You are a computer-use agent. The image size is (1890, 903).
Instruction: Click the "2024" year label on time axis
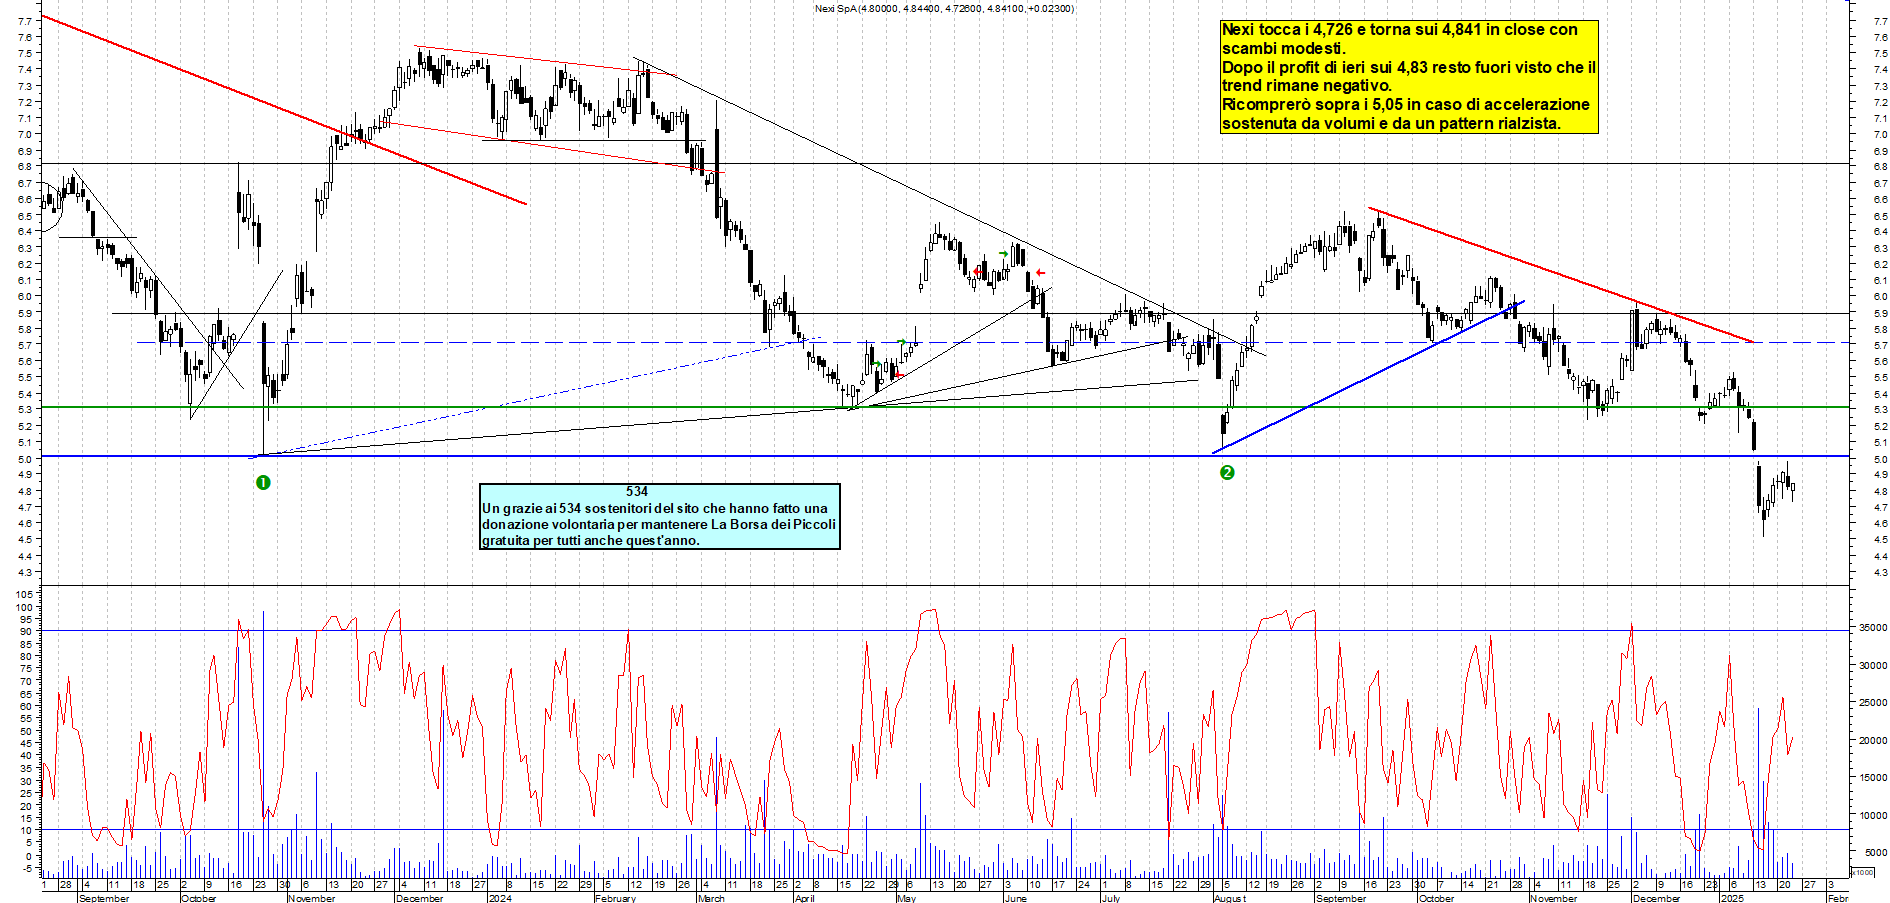point(499,898)
